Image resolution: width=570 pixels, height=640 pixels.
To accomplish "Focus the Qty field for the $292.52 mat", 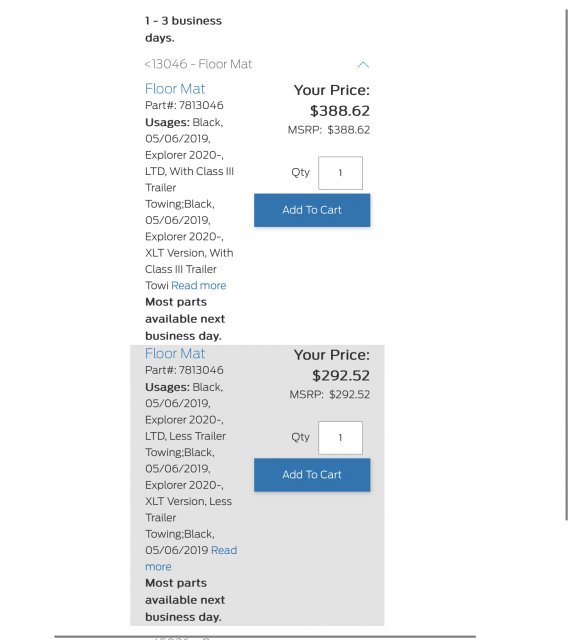I will pos(340,438).
